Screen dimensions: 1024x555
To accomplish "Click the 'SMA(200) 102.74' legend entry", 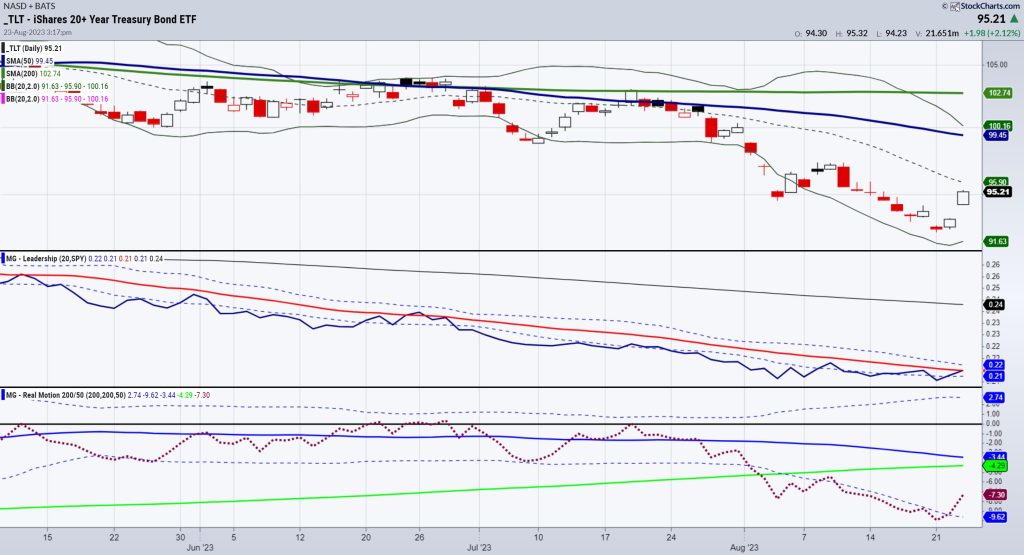I will click(x=33, y=74).
